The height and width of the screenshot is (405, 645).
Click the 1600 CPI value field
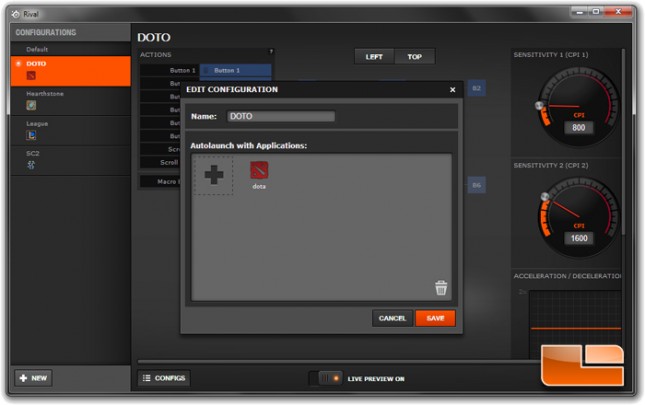579,238
